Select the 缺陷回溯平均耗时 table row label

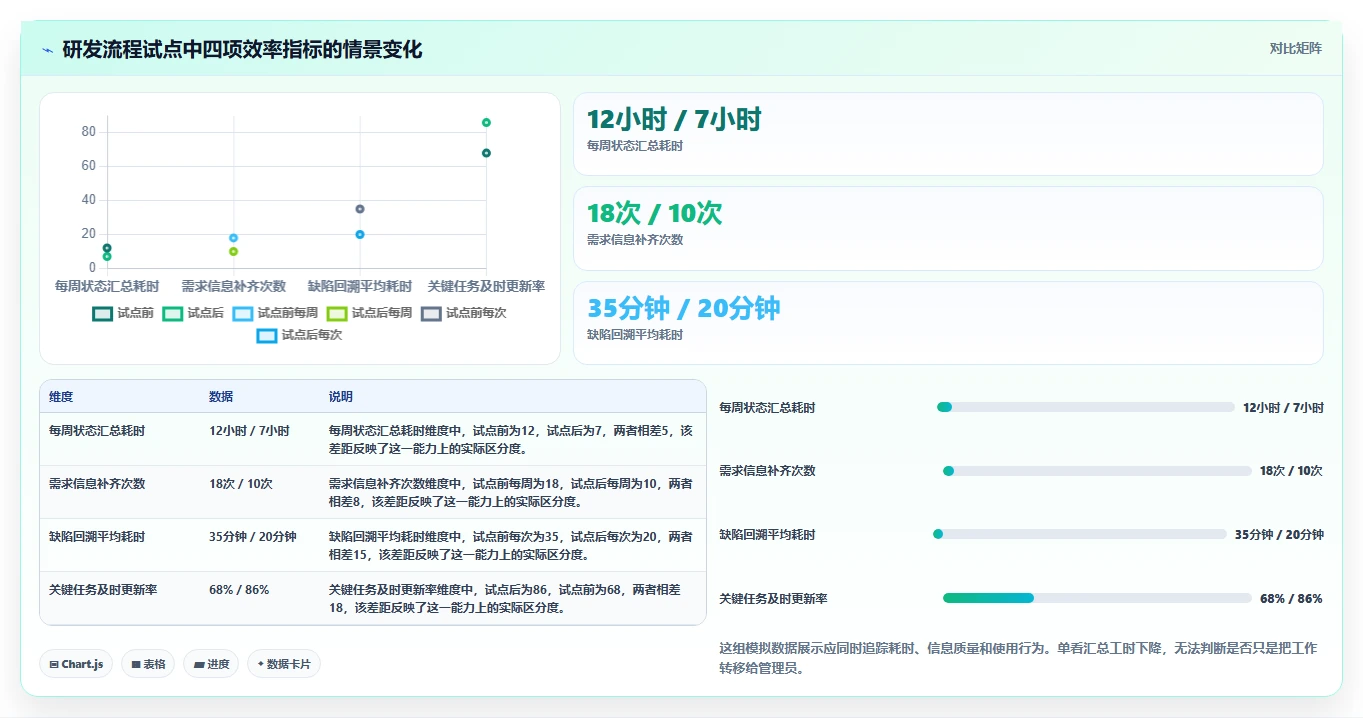click(x=97, y=537)
